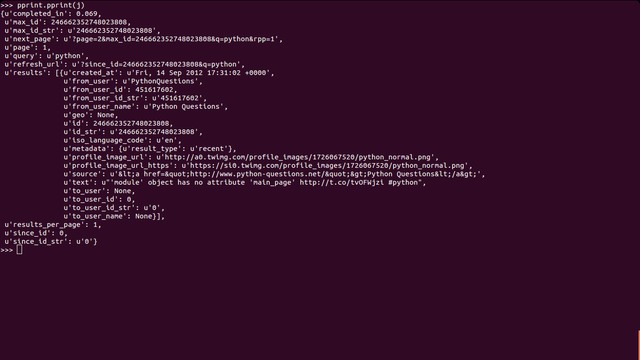Image resolution: width=640 pixels, height=360 pixels.
Task: Click the from_user_id number 451617602
Action: pyautogui.click(x=154, y=90)
